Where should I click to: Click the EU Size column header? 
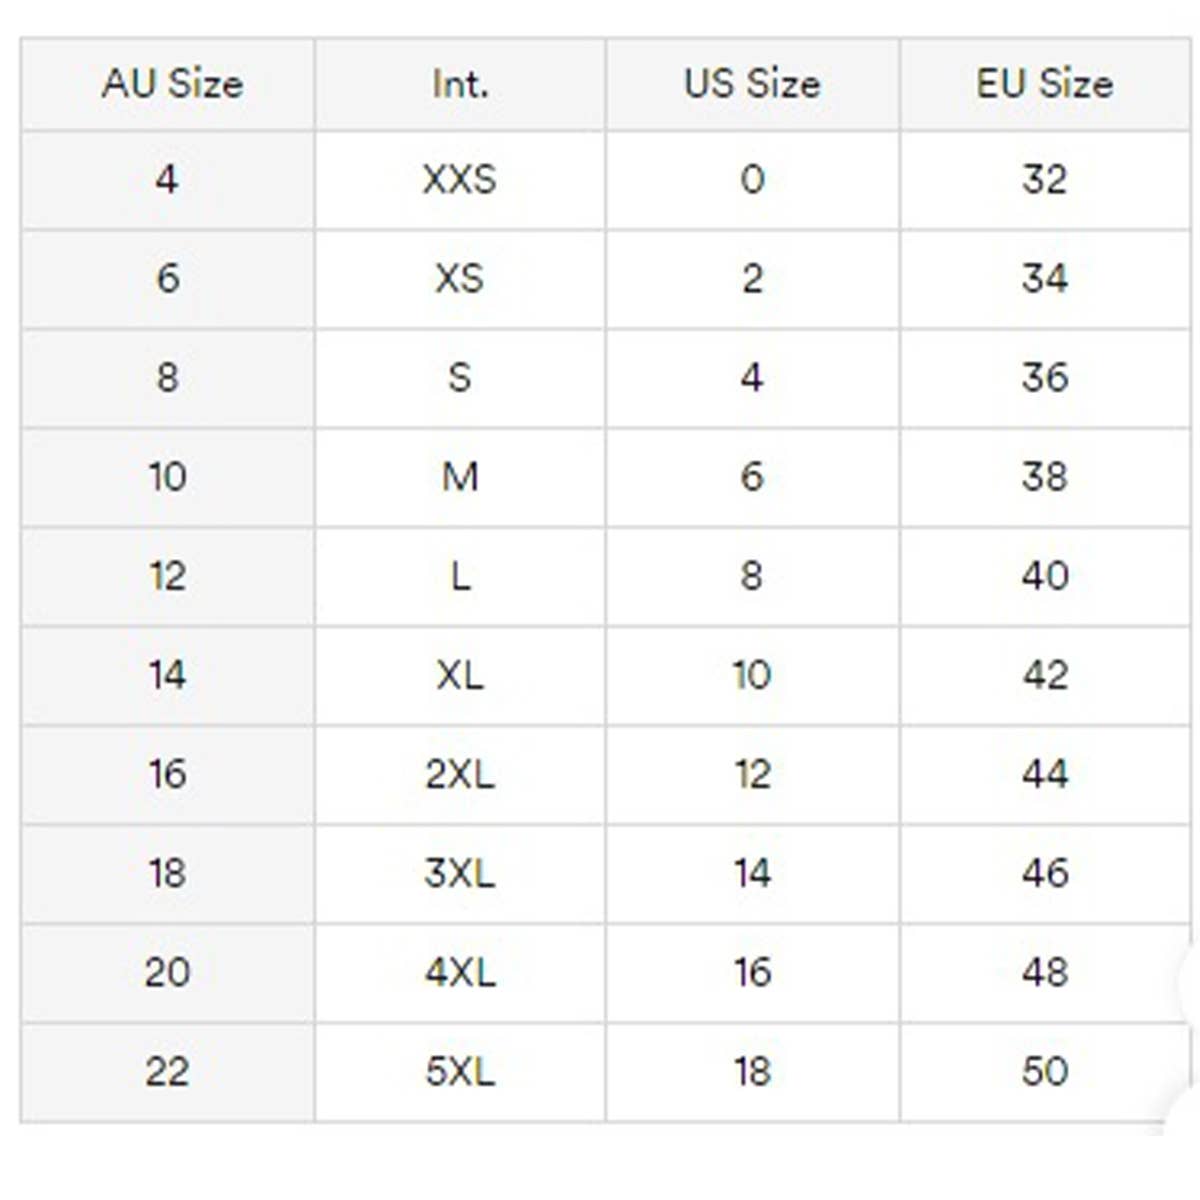[x=1044, y=84]
